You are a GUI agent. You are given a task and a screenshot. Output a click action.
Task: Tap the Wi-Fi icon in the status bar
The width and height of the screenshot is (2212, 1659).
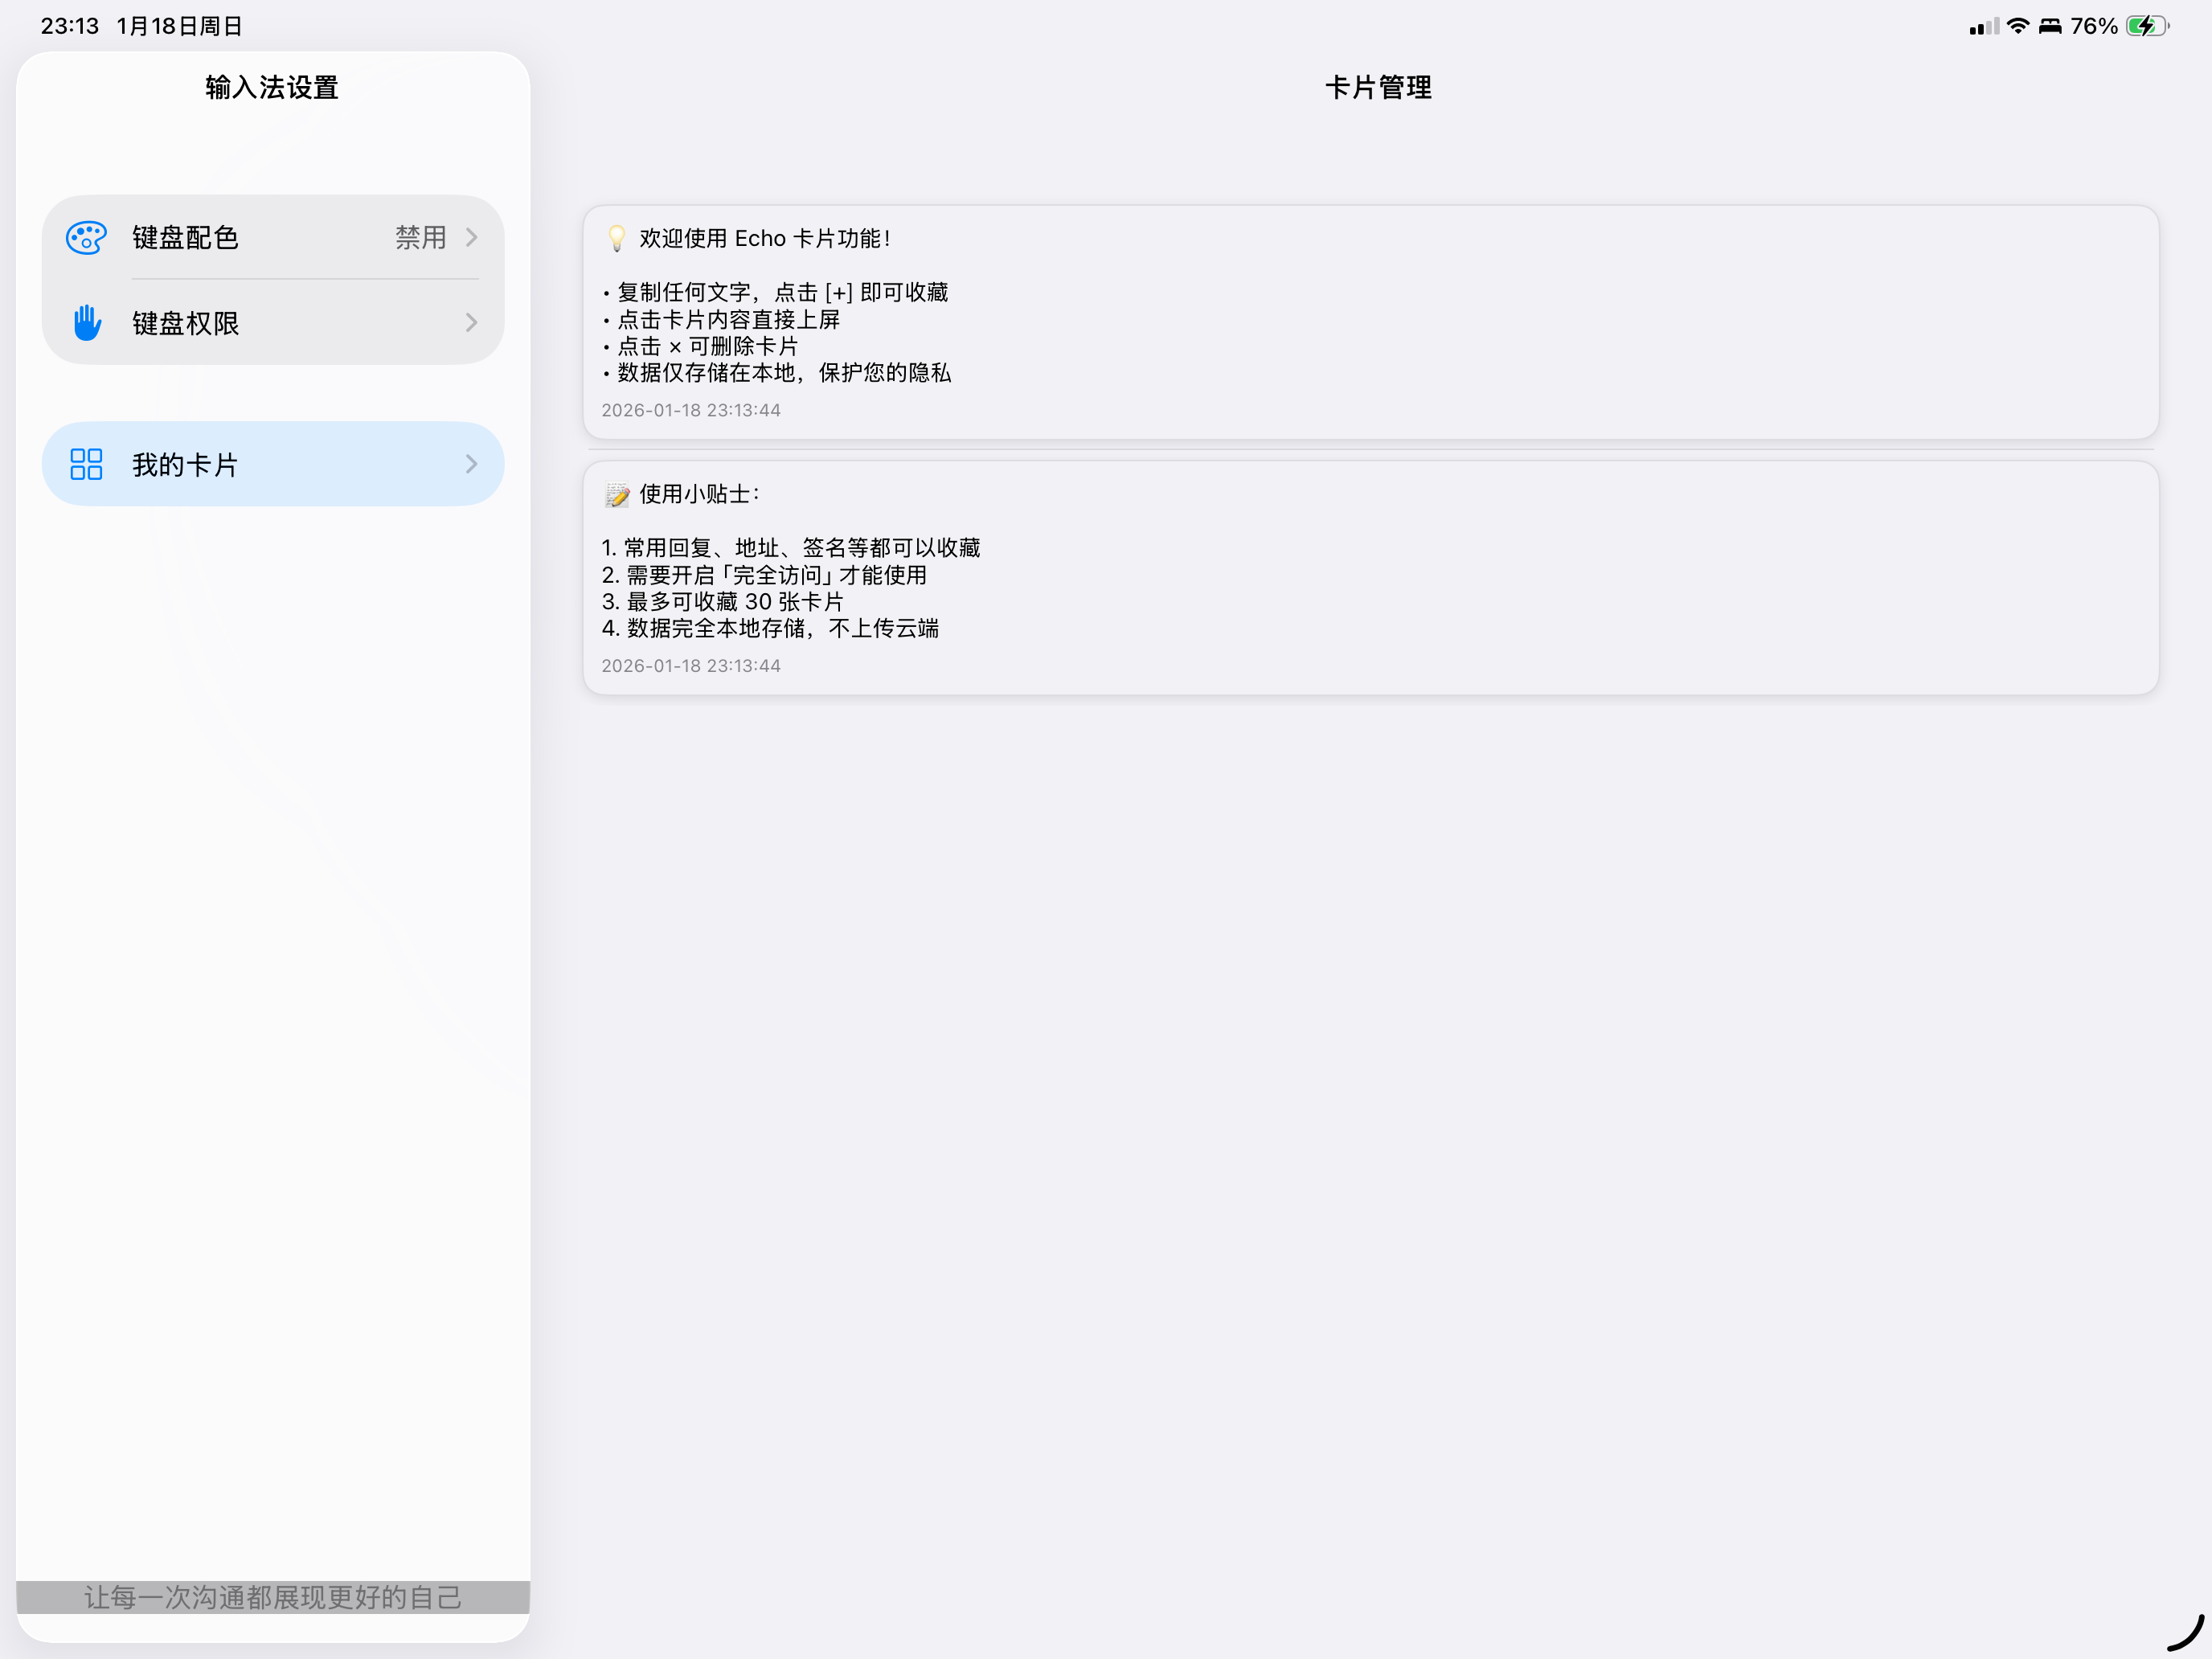tap(2018, 26)
